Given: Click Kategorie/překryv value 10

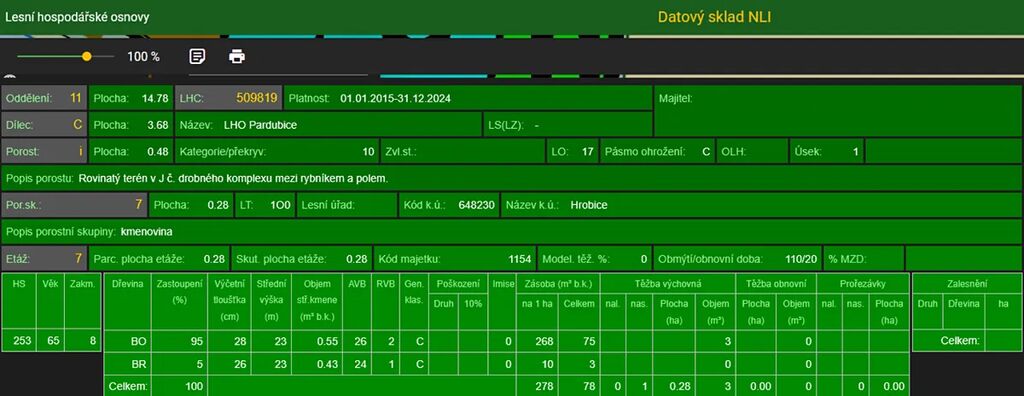Looking at the screenshot, I should click(x=368, y=152).
